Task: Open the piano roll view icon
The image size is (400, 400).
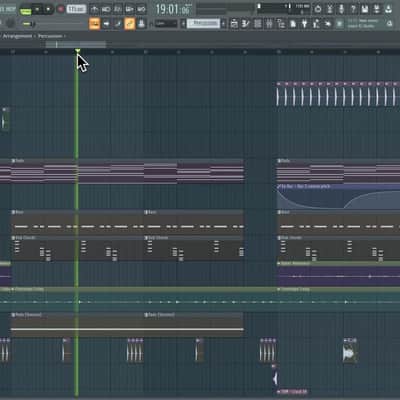Action: click(246, 24)
